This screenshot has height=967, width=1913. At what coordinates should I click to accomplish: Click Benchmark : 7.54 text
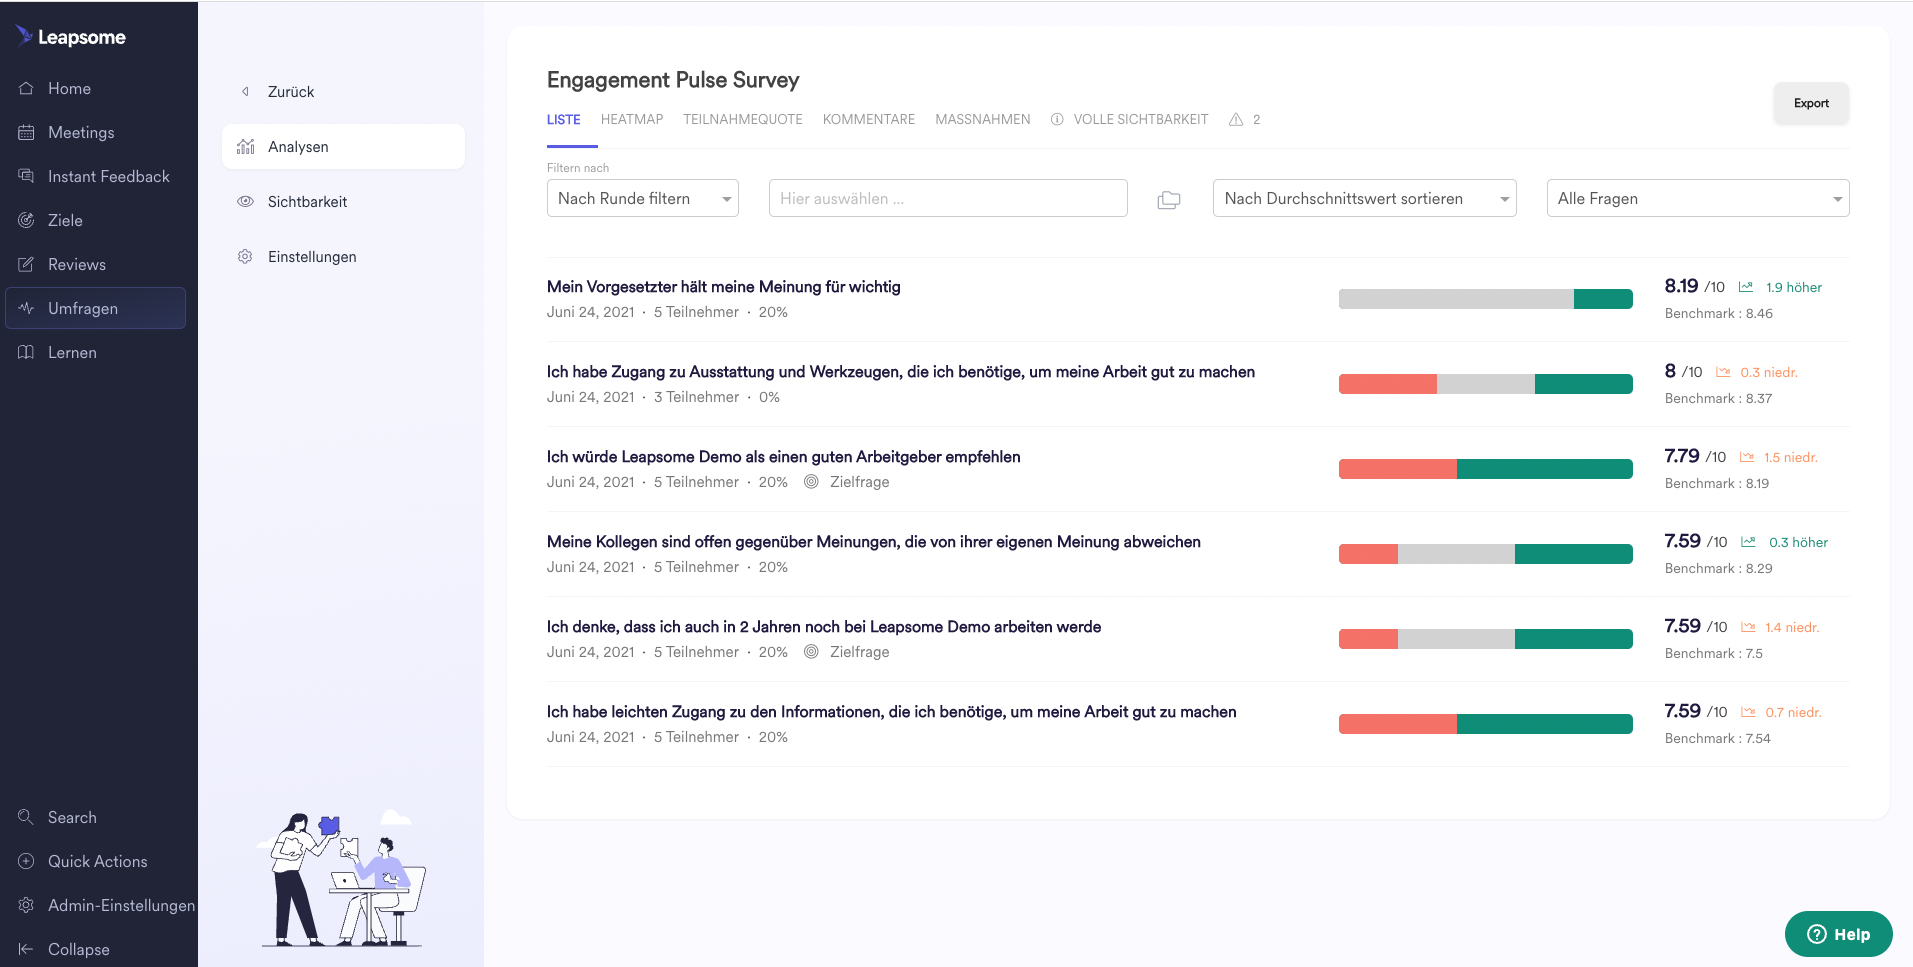(x=1717, y=738)
